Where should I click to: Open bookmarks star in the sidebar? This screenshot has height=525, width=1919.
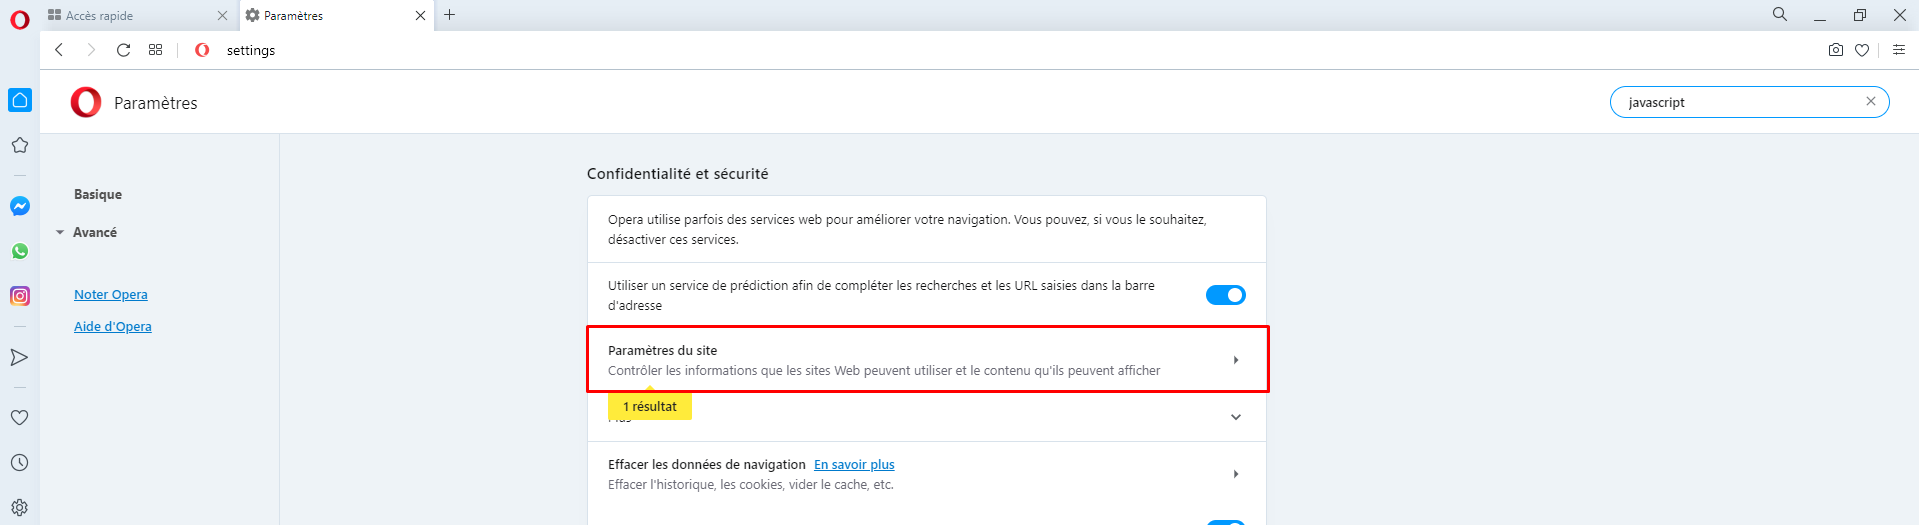click(x=20, y=145)
